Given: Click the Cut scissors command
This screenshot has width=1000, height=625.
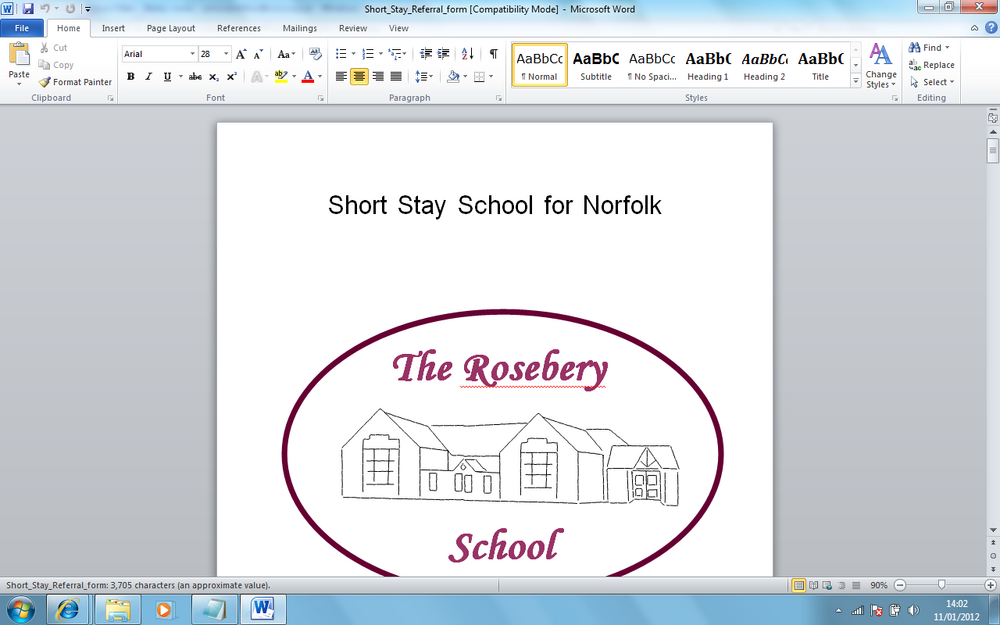Looking at the screenshot, I should [53, 48].
